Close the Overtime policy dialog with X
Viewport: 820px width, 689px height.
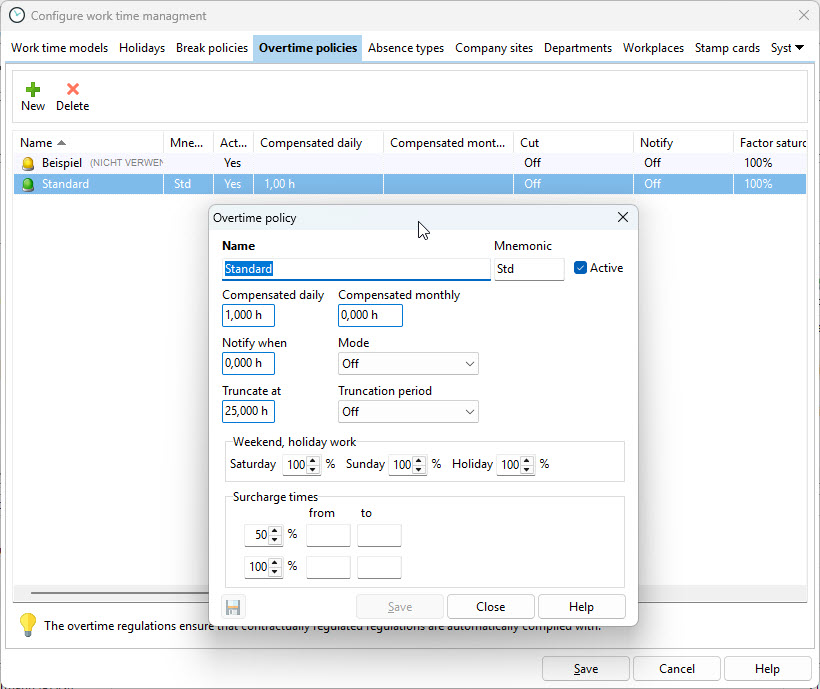point(623,217)
